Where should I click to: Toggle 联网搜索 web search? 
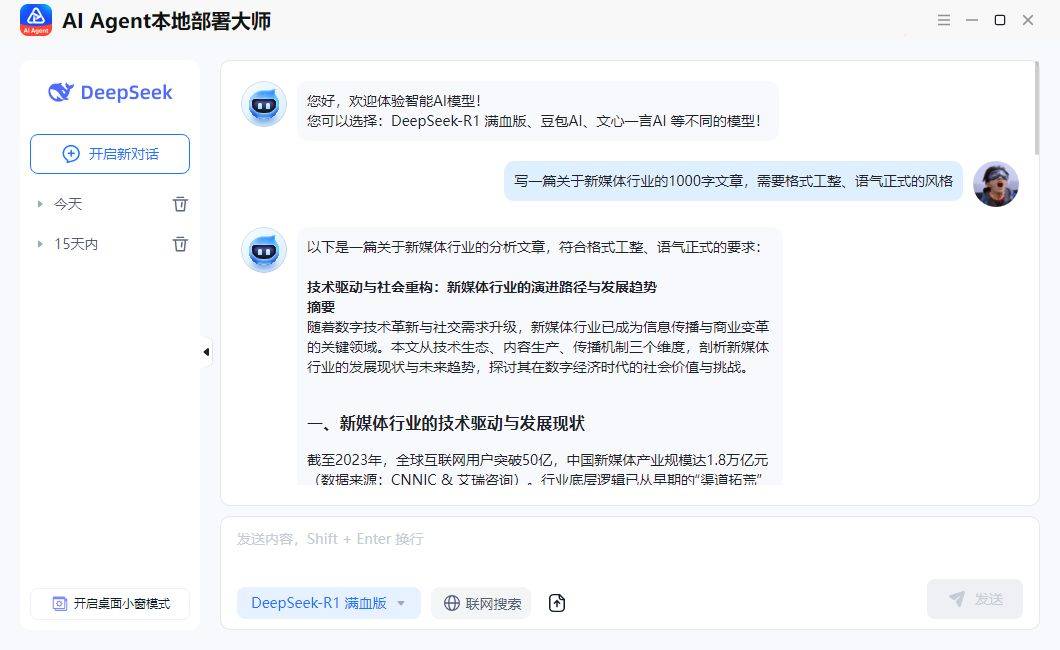click(481, 603)
